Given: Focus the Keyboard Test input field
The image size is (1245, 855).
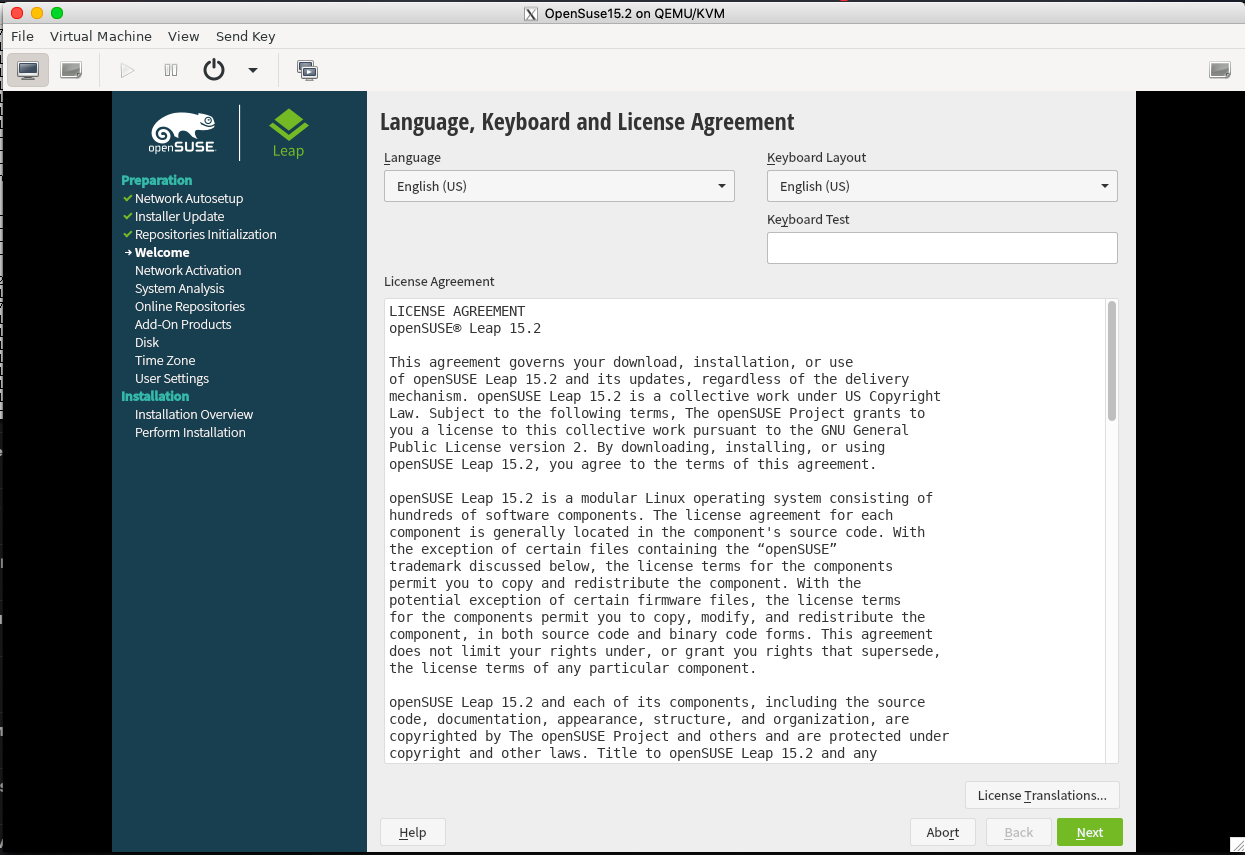Looking at the screenshot, I should (942, 248).
